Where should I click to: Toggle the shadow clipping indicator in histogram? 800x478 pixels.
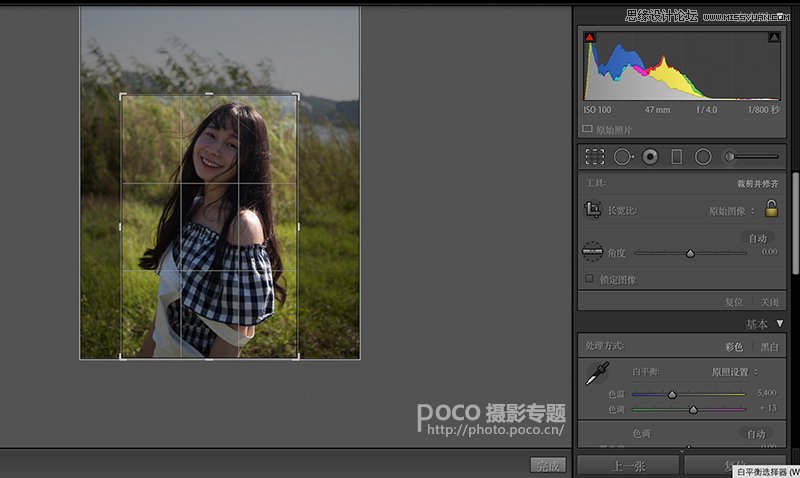[x=590, y=37]
